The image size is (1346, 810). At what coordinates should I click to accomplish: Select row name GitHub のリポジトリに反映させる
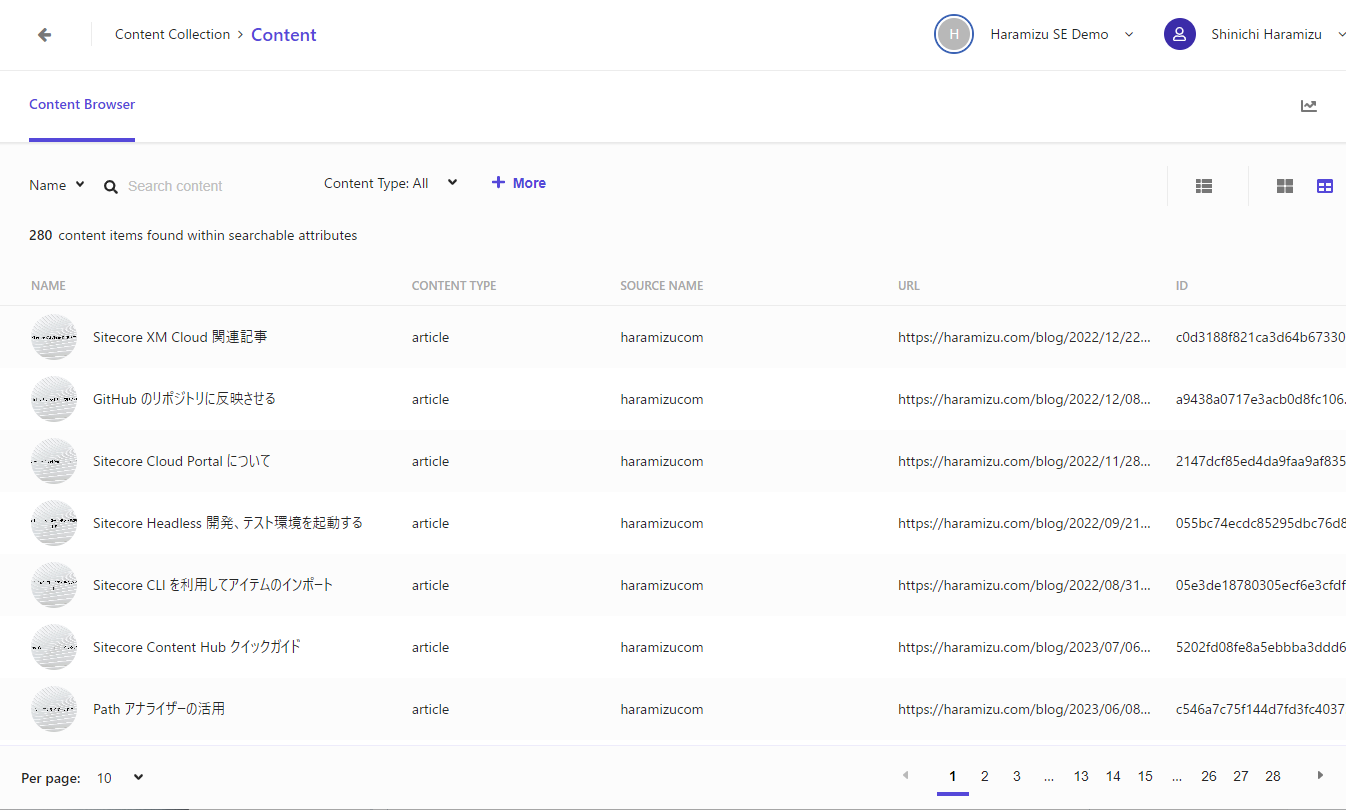[x=184, y=399]
